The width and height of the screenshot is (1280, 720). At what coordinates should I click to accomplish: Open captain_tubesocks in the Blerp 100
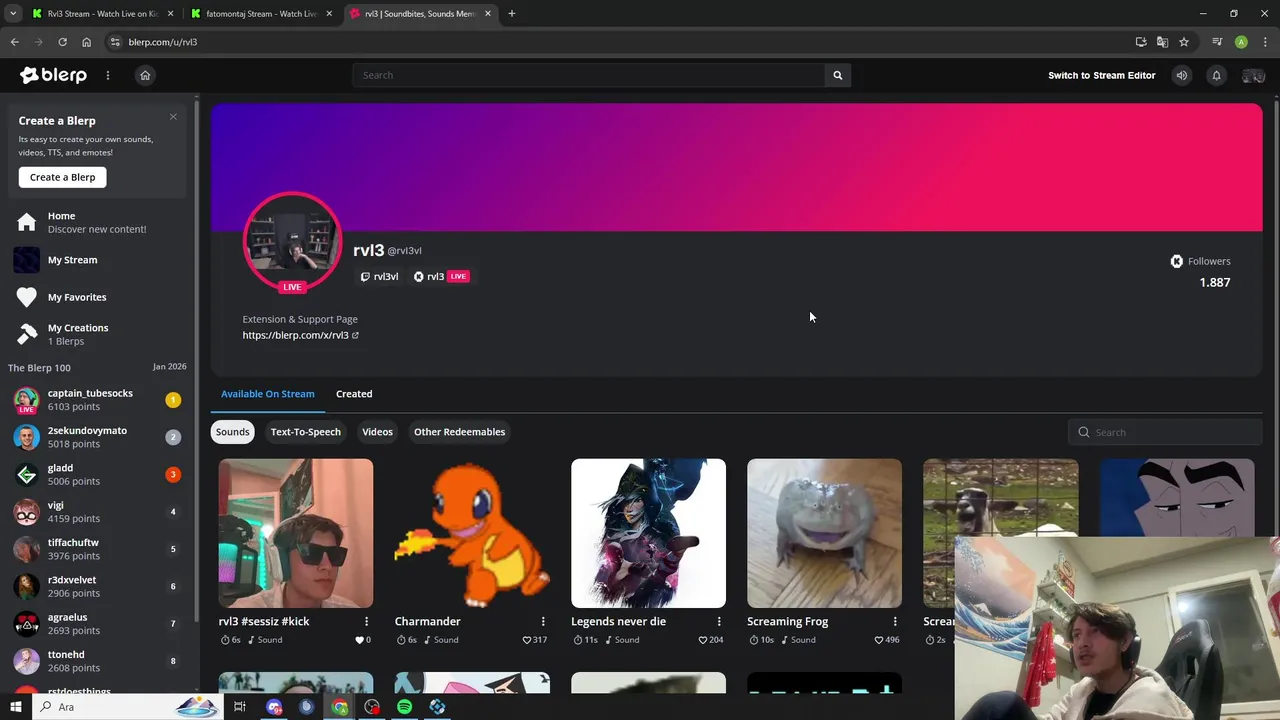tap(97, 400)
